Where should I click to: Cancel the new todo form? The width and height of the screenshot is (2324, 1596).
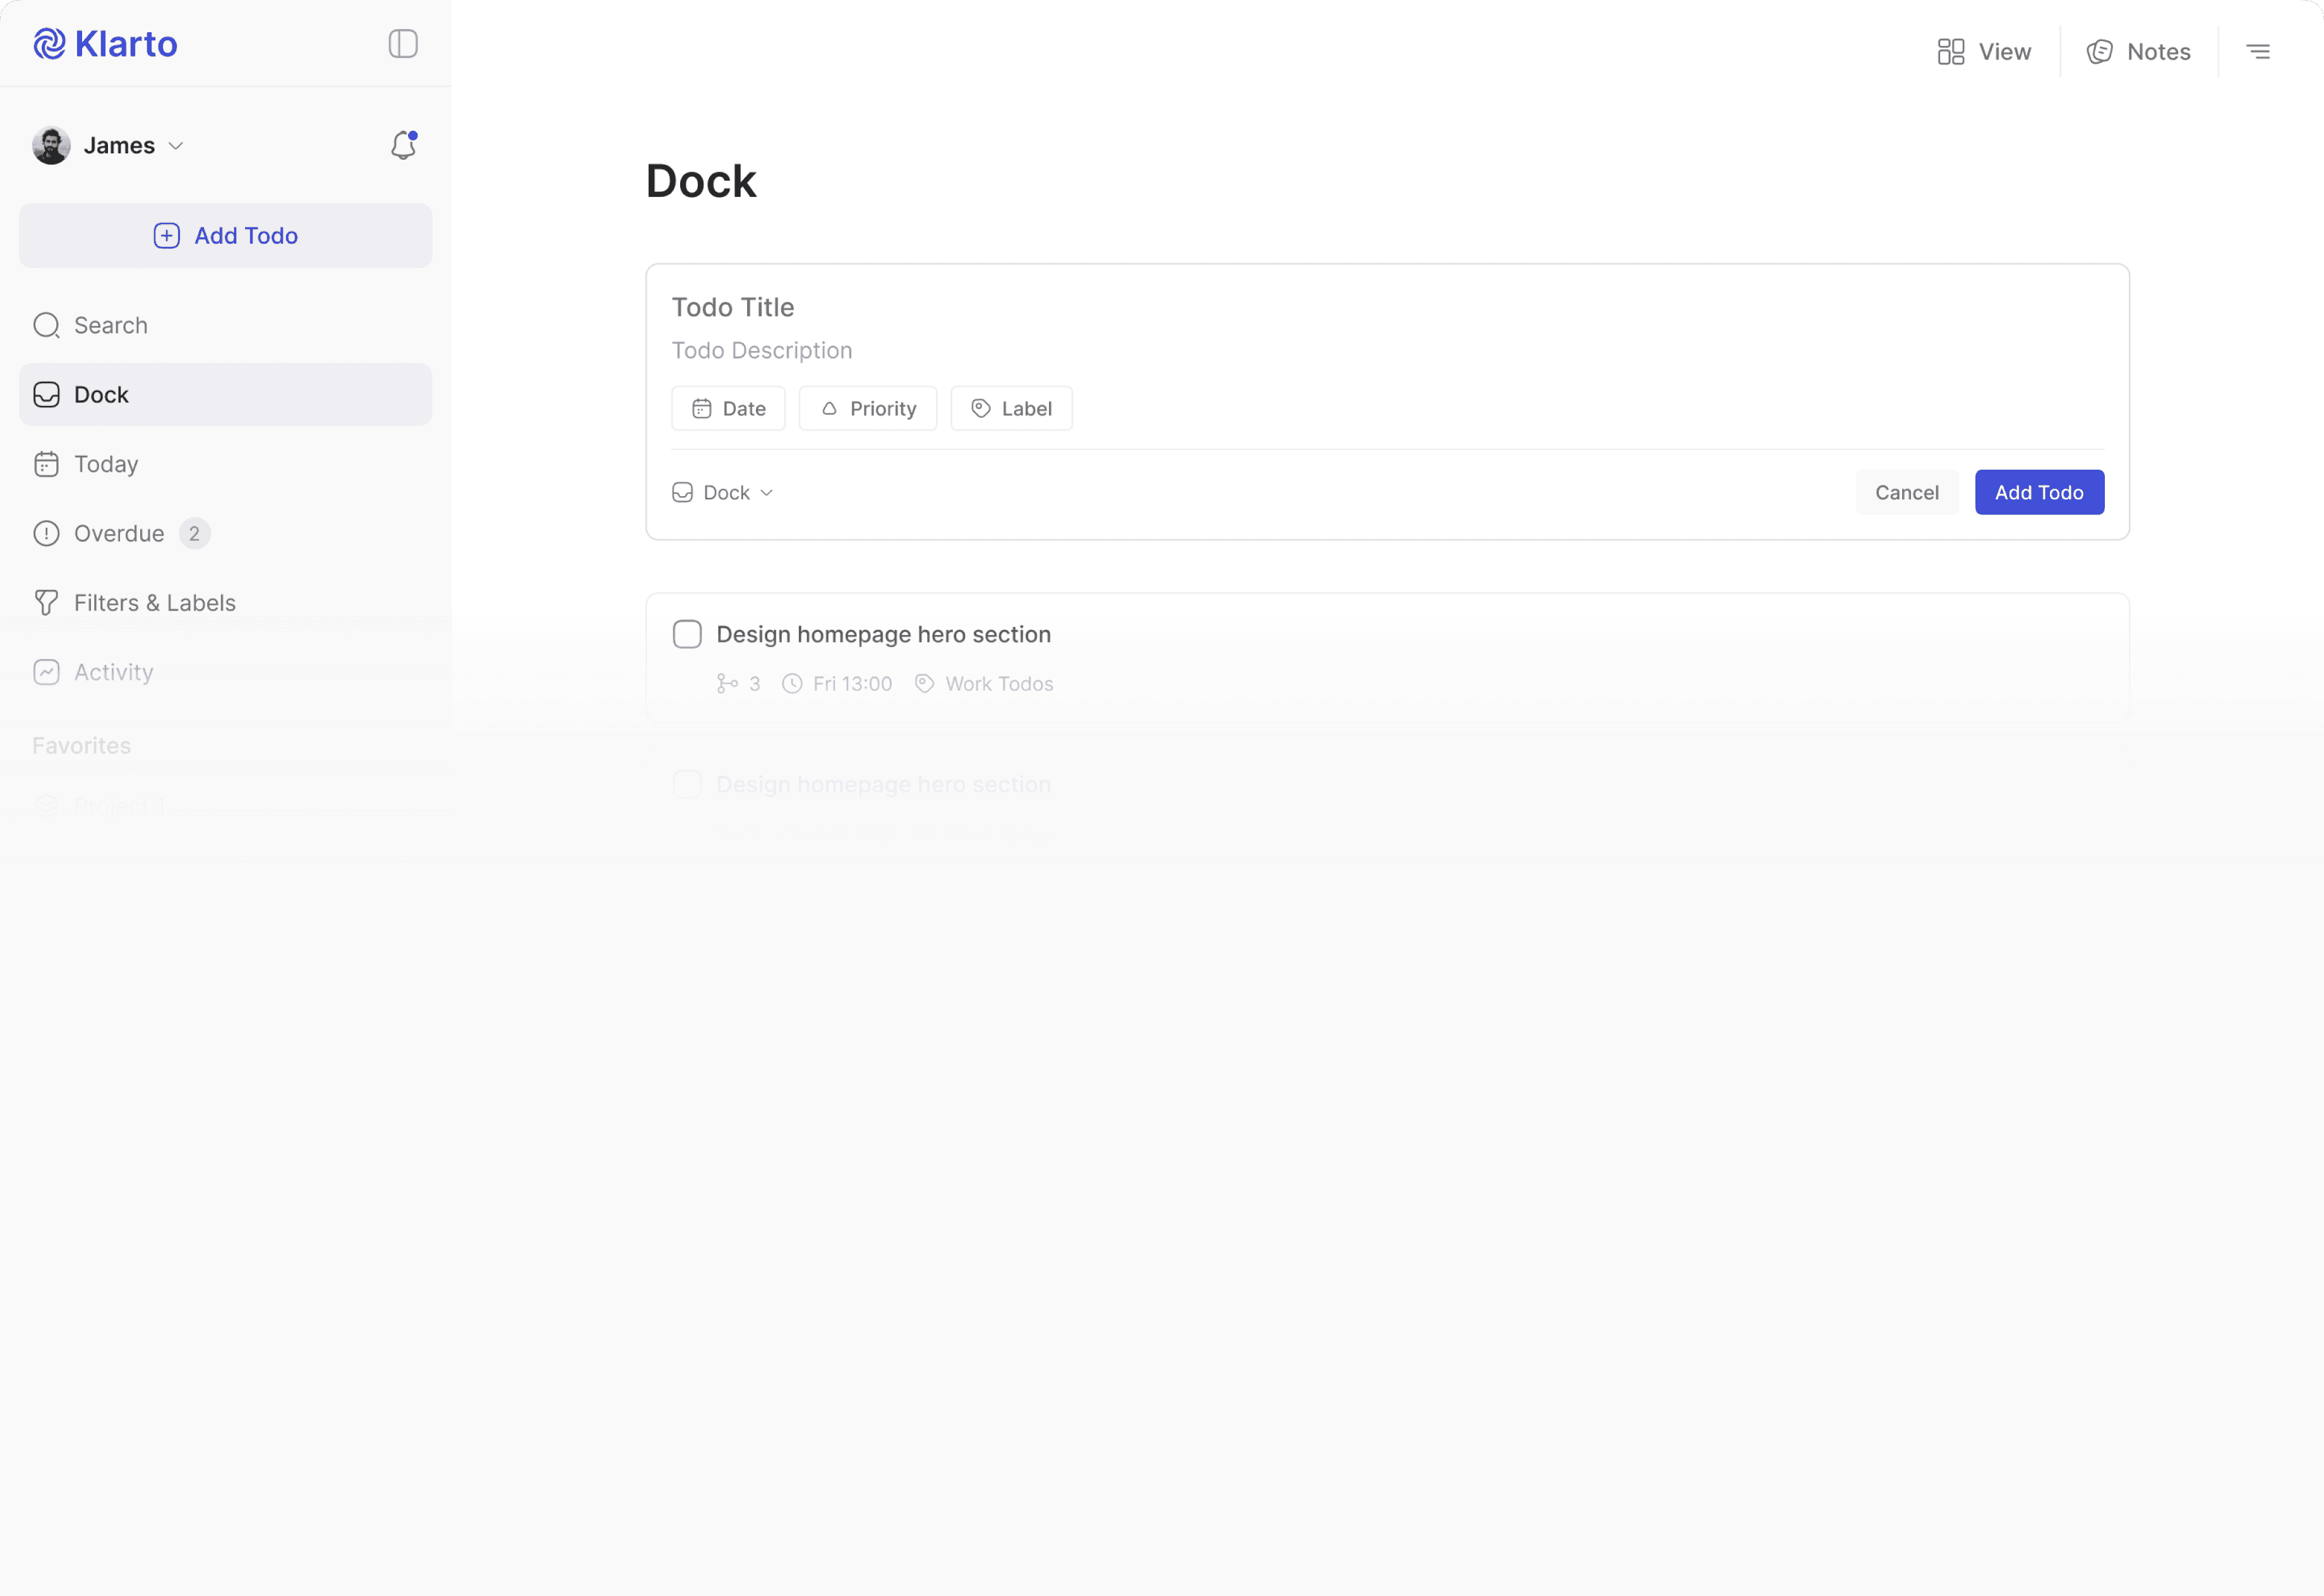click(1906, 493)
